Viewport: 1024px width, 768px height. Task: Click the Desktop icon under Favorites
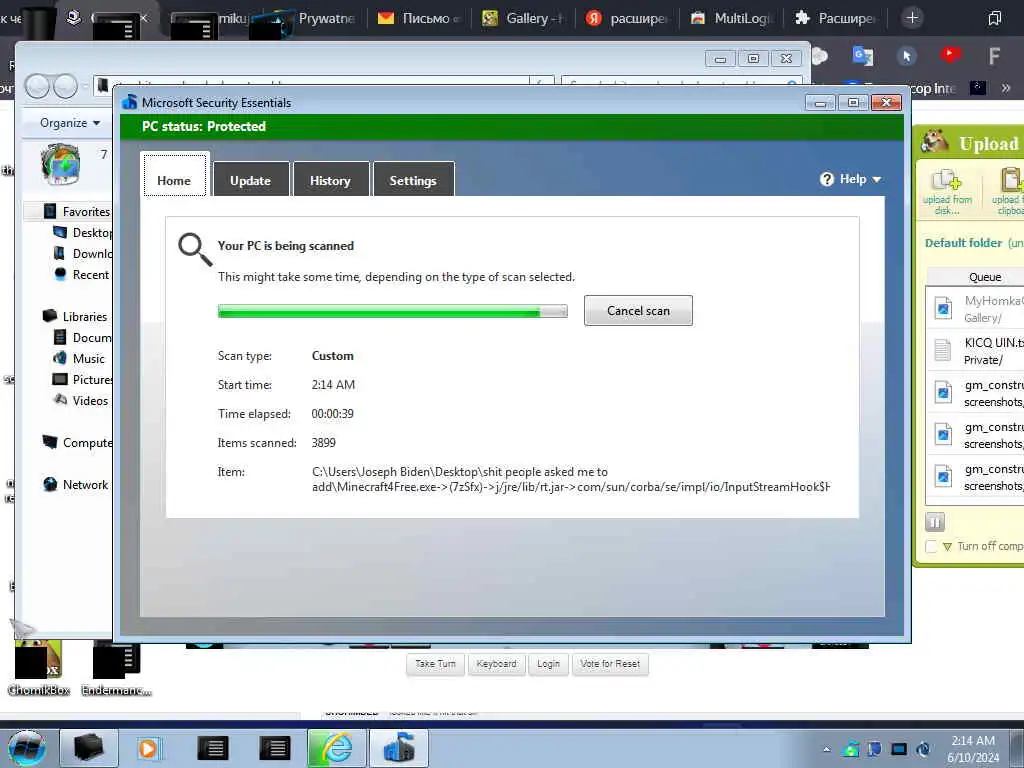[60, 232]
